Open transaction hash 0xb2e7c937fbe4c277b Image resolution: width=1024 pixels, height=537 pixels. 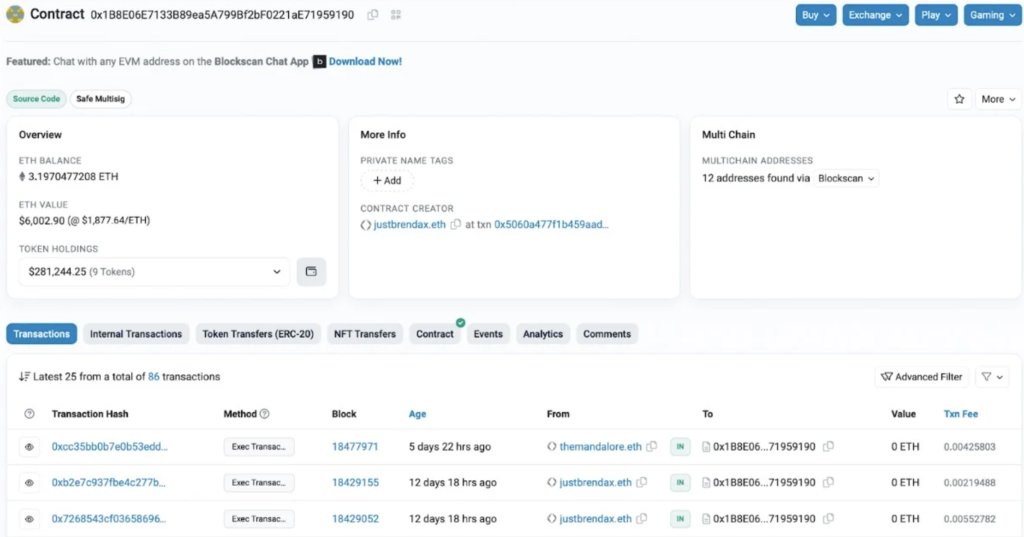click(x=108, y=483)
